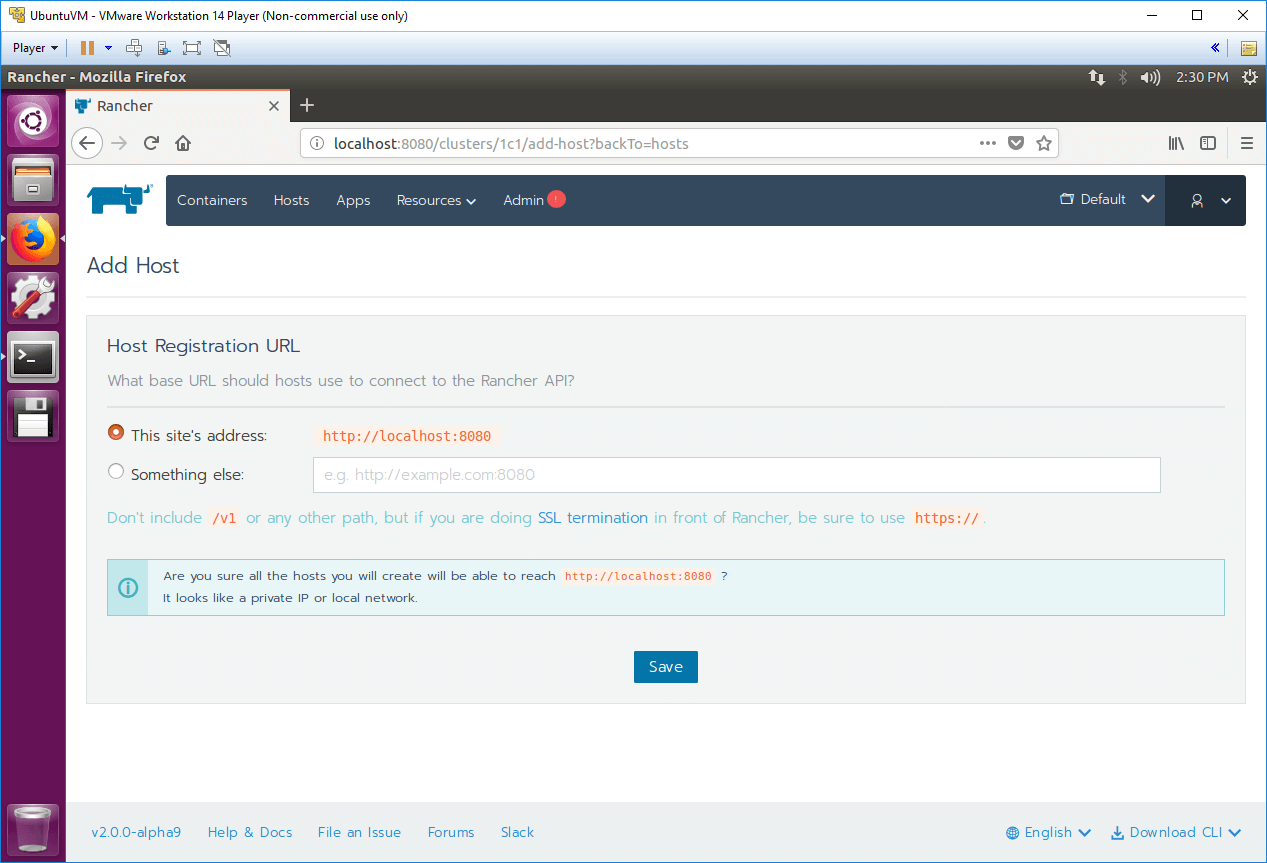Open the Download CLI dropdown
The width and height of the screenshot is (1267, 863).
(x=1176, y=832)
